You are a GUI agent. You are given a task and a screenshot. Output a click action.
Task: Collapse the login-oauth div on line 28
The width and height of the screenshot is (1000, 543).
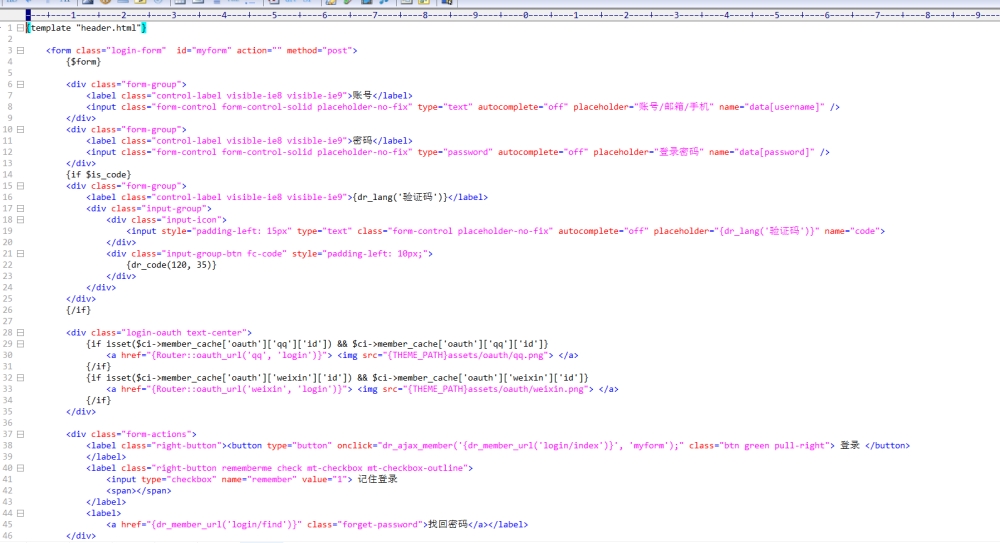(20, 333)
